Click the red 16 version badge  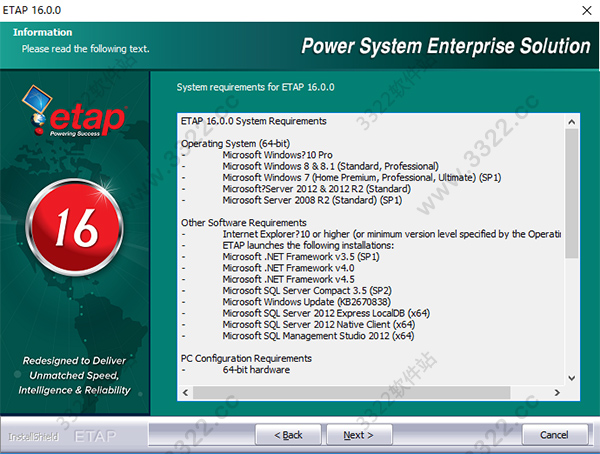tap(75, 227)
